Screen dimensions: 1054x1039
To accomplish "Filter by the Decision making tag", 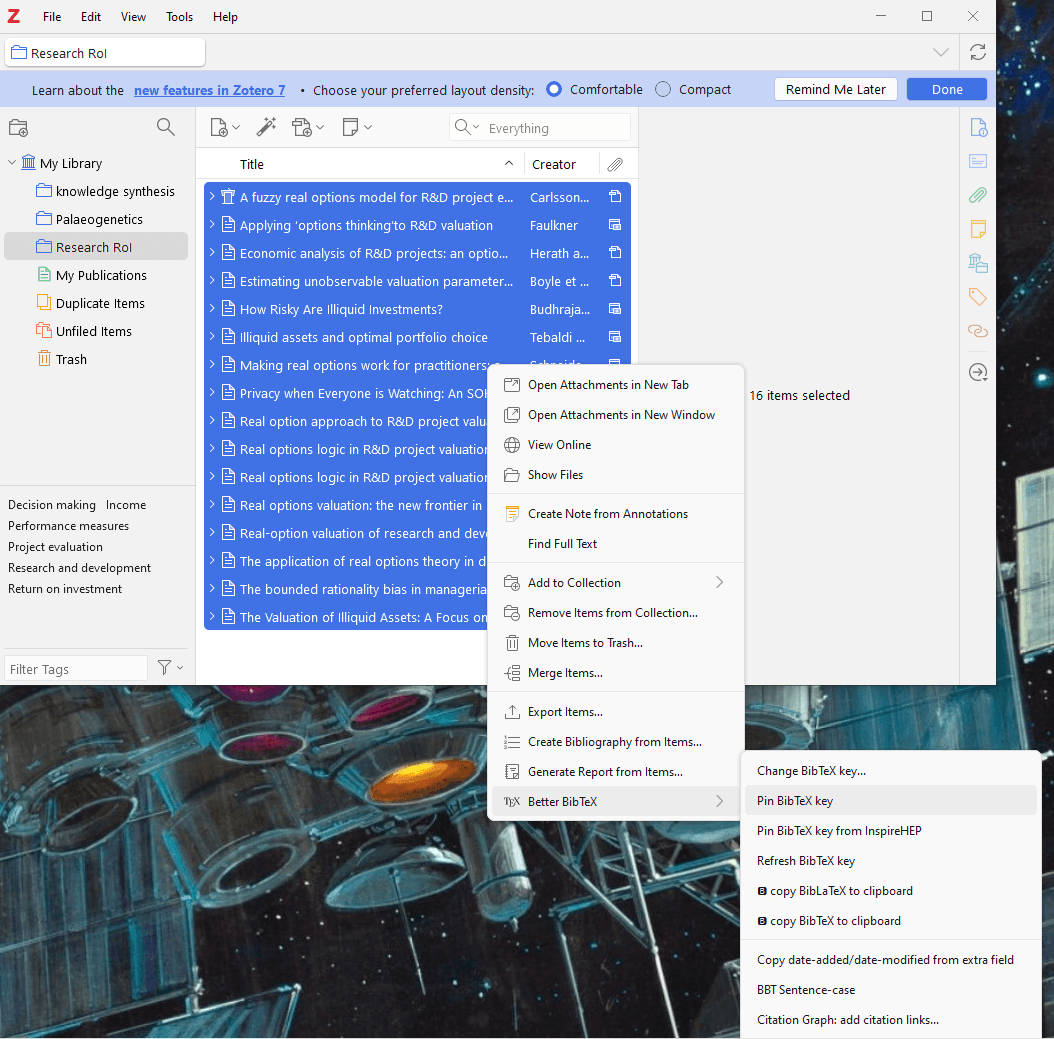I will [x=52, y=505].
